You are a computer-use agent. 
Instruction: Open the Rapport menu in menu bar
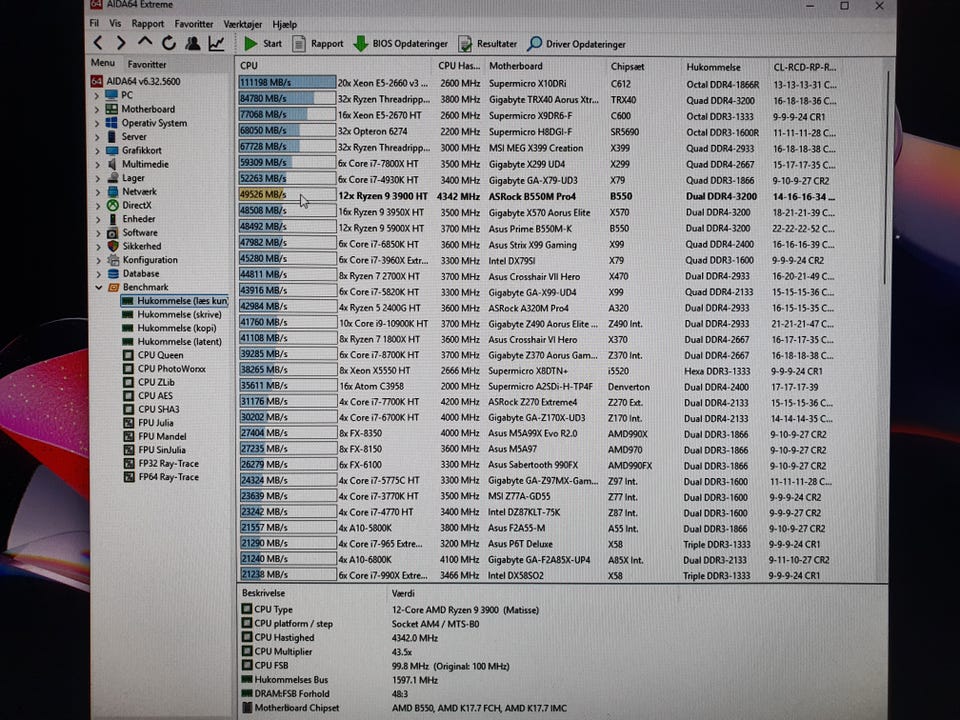(x=148, y=23)
